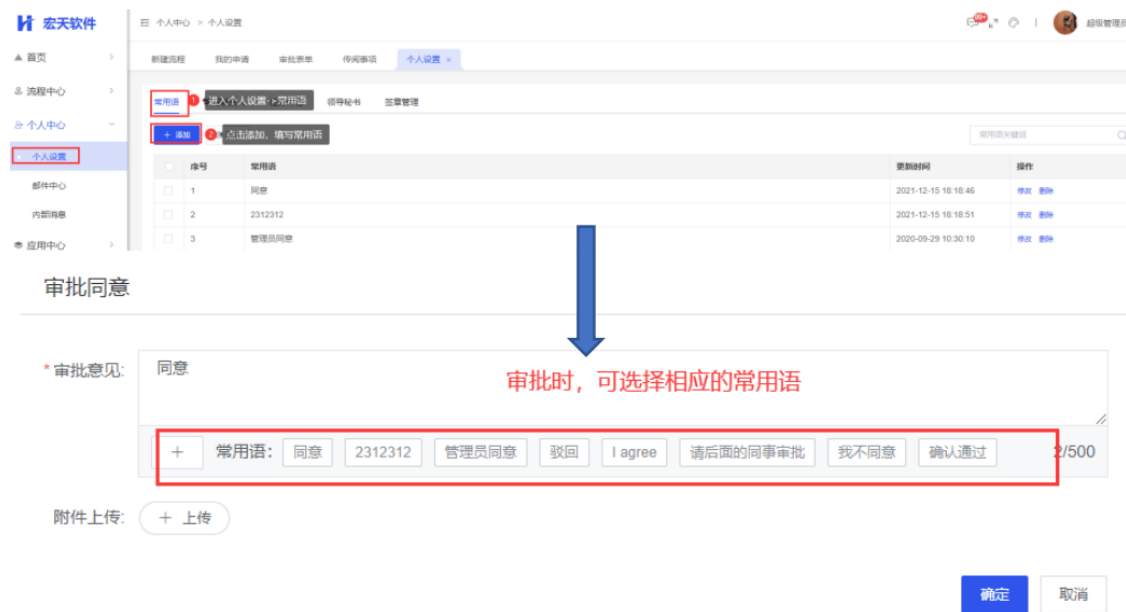Tick the select-all checkbox in table header

click(x=169, y=167)
